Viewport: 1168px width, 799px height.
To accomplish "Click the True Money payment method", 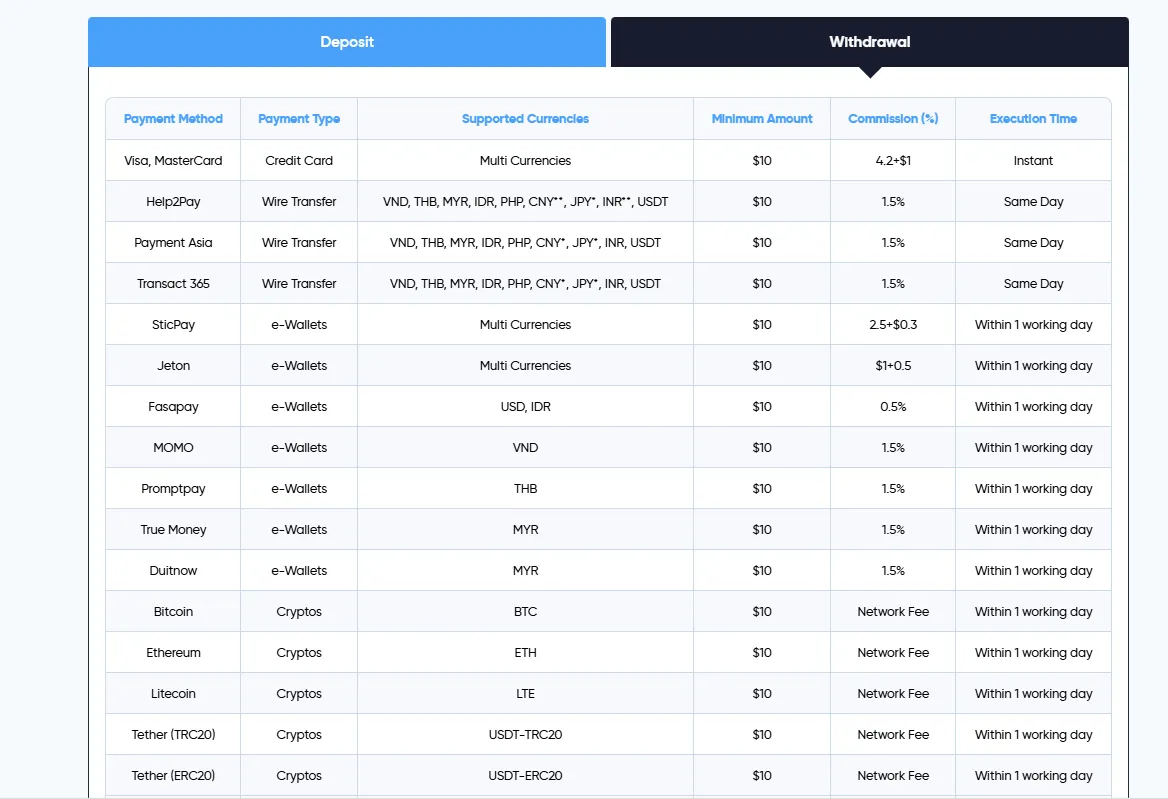I will (x=173, y=529).
